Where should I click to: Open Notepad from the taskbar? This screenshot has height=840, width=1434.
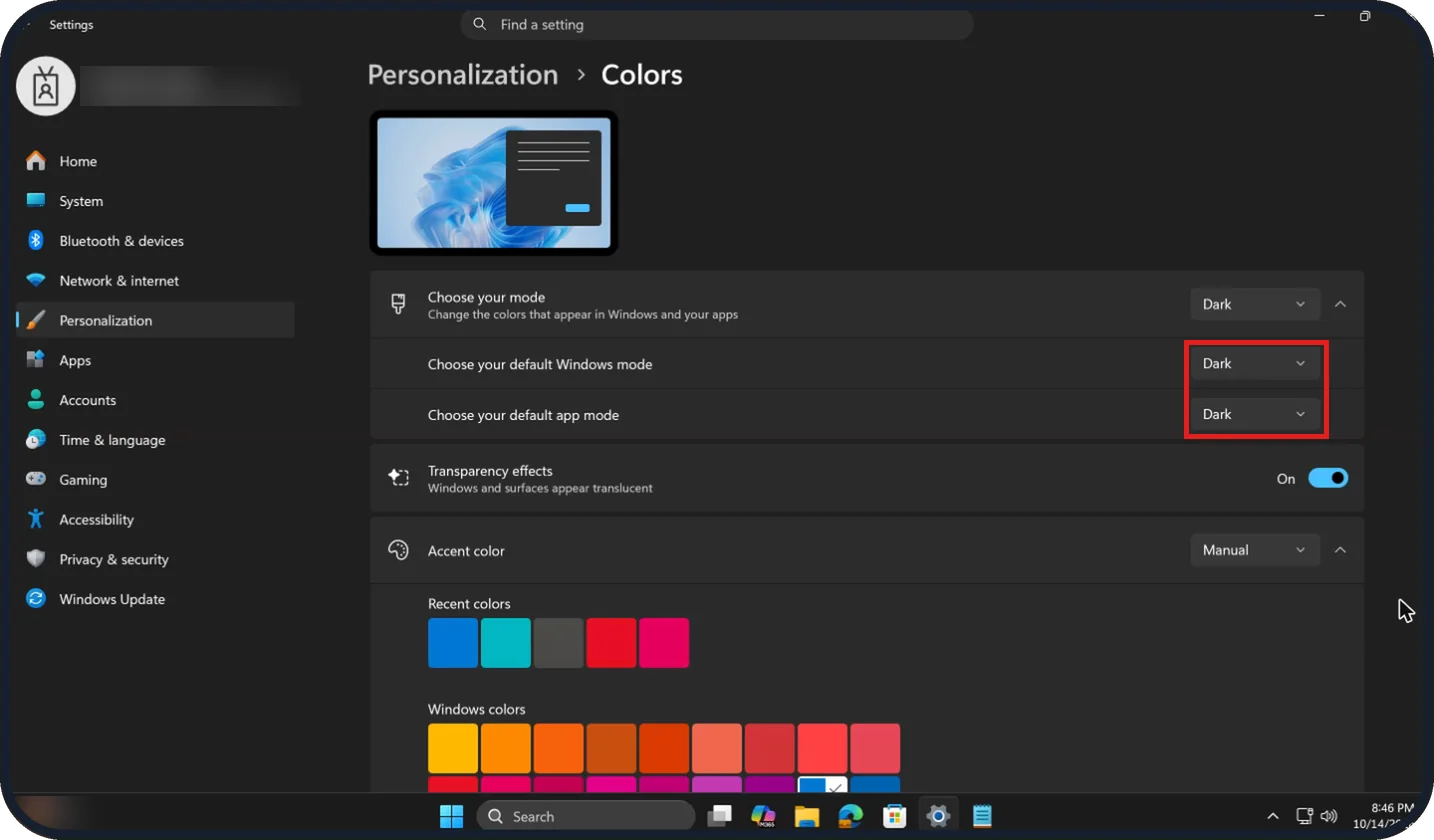(x=982, y=816)
